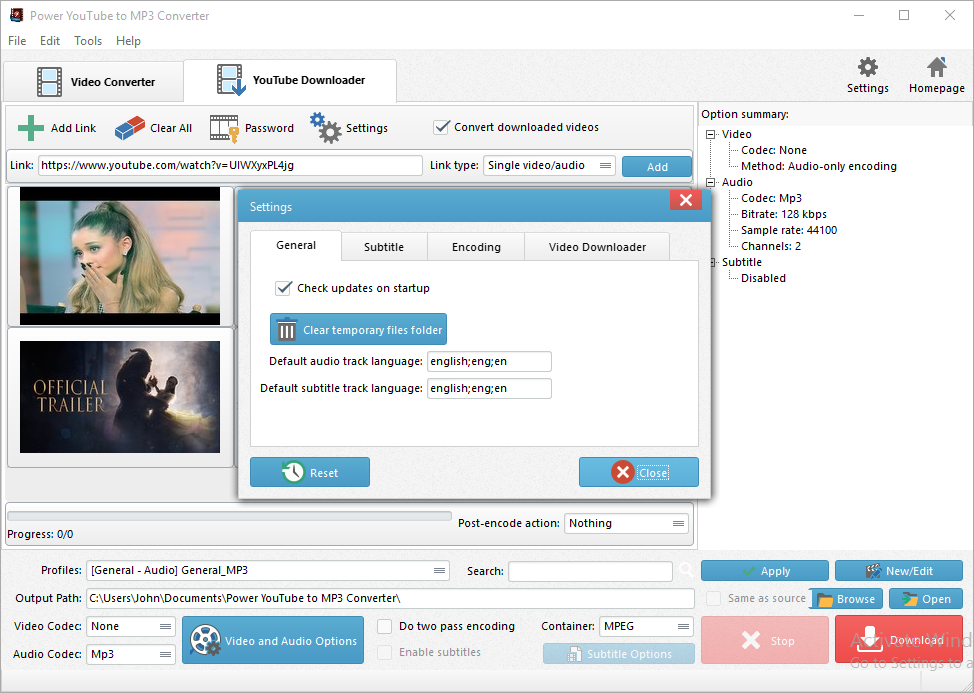Switch to the Video Downloader tab

pos(597,247)
